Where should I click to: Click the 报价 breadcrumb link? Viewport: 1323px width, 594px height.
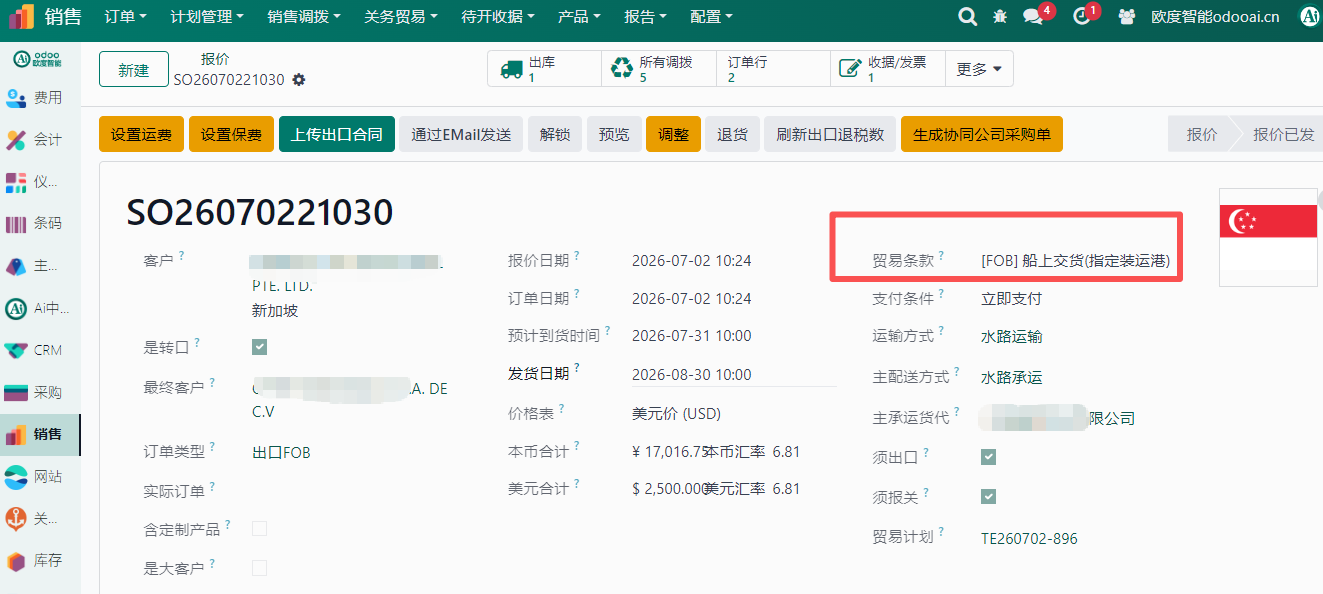[x=215, y=59]
